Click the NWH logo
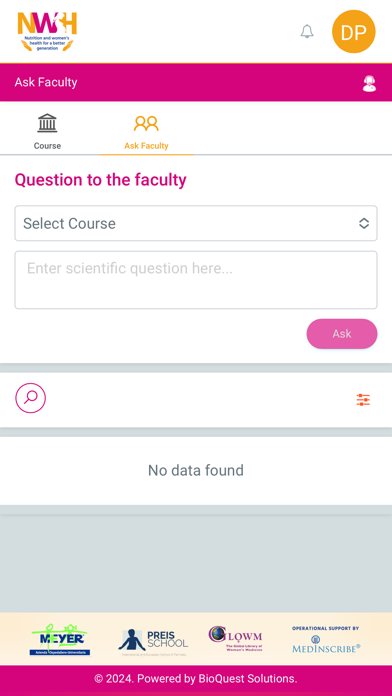Image resolution: width=392 pixels, height=696 pixels. pyautogui.click(x=47, y=31)
